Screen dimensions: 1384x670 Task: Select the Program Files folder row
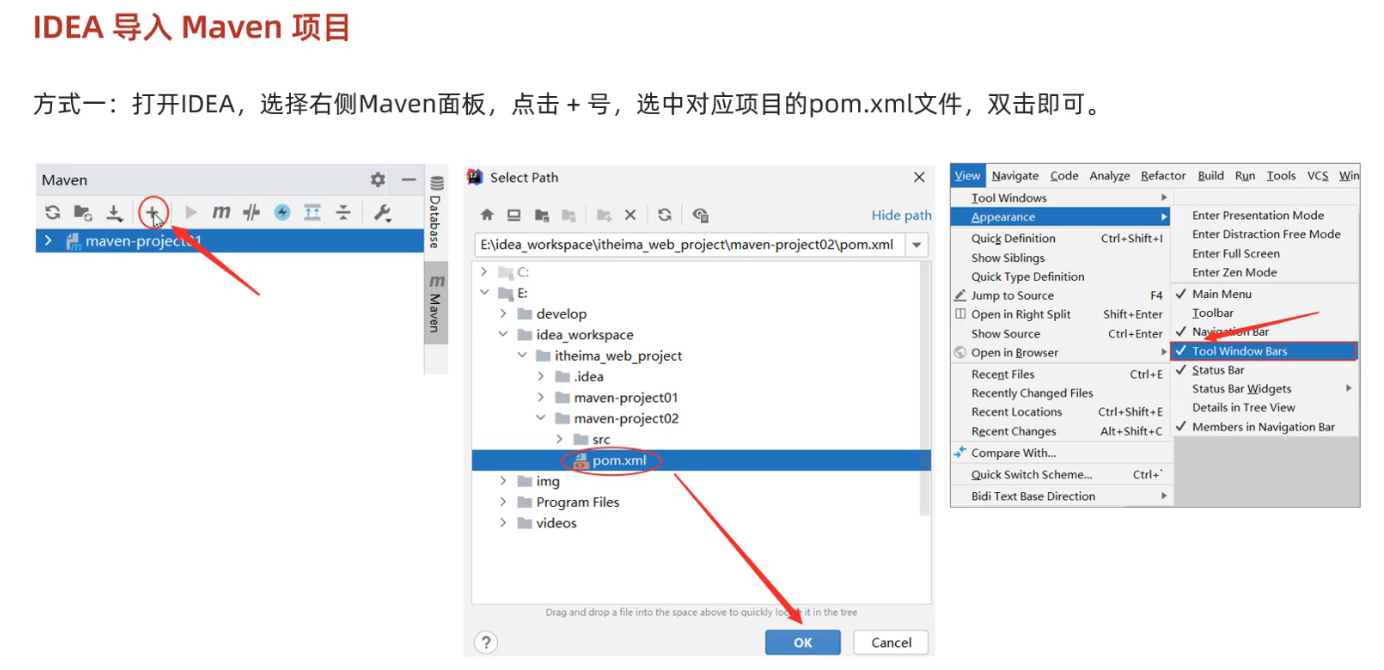695,502
